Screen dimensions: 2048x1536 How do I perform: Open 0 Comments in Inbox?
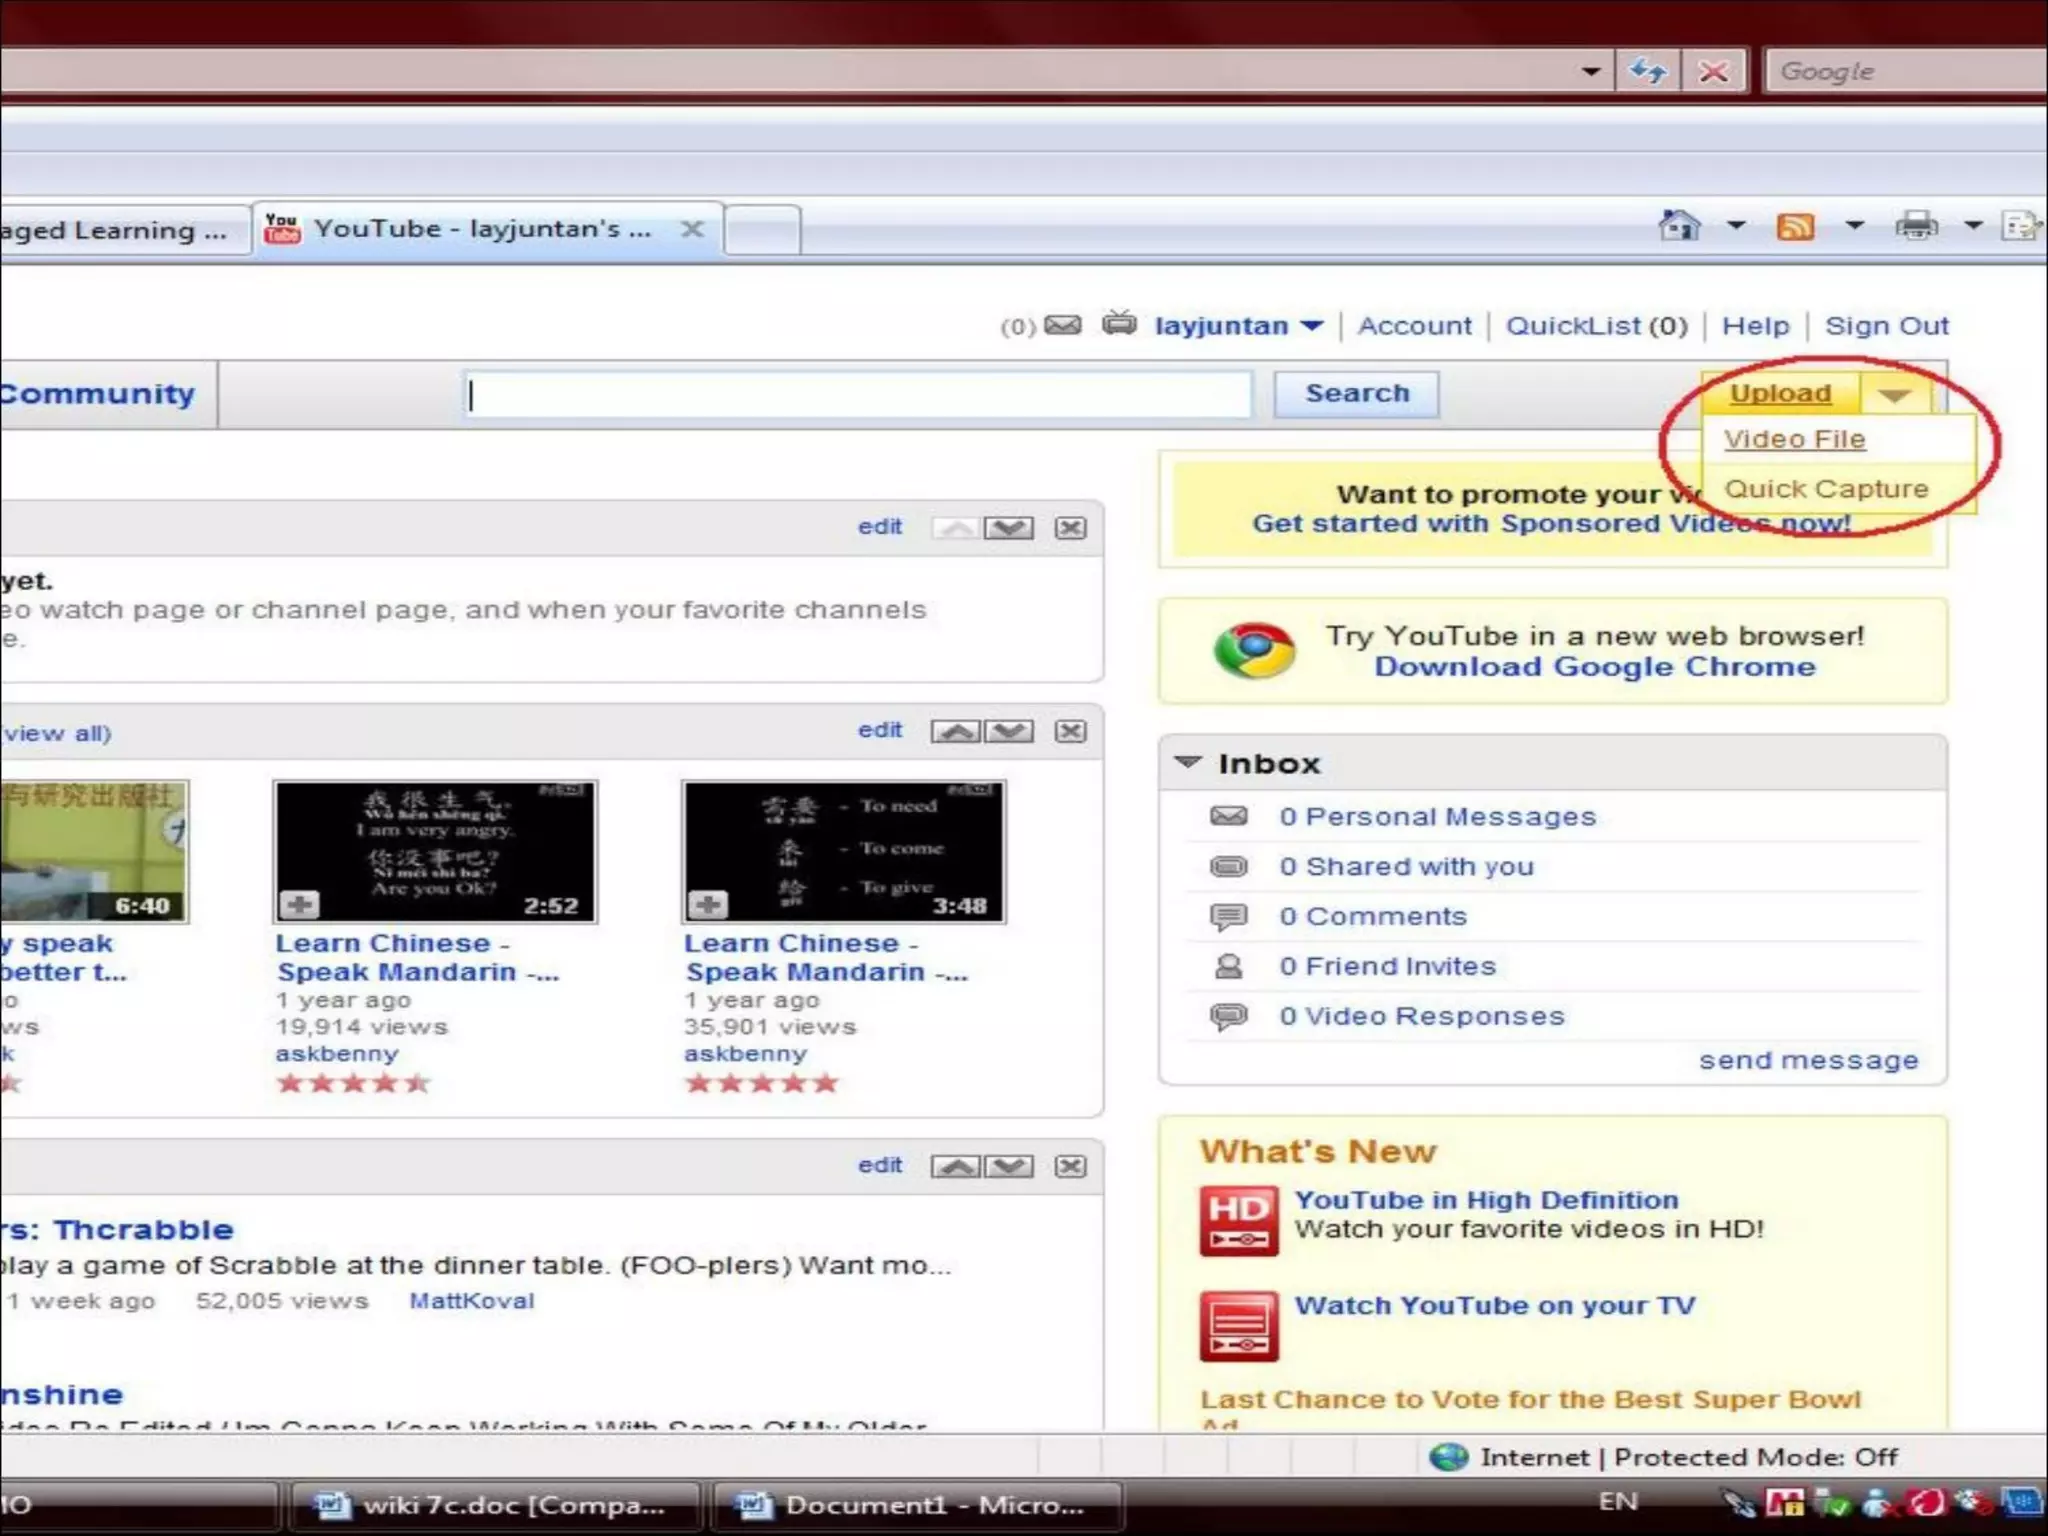(x=1373, y=917)
